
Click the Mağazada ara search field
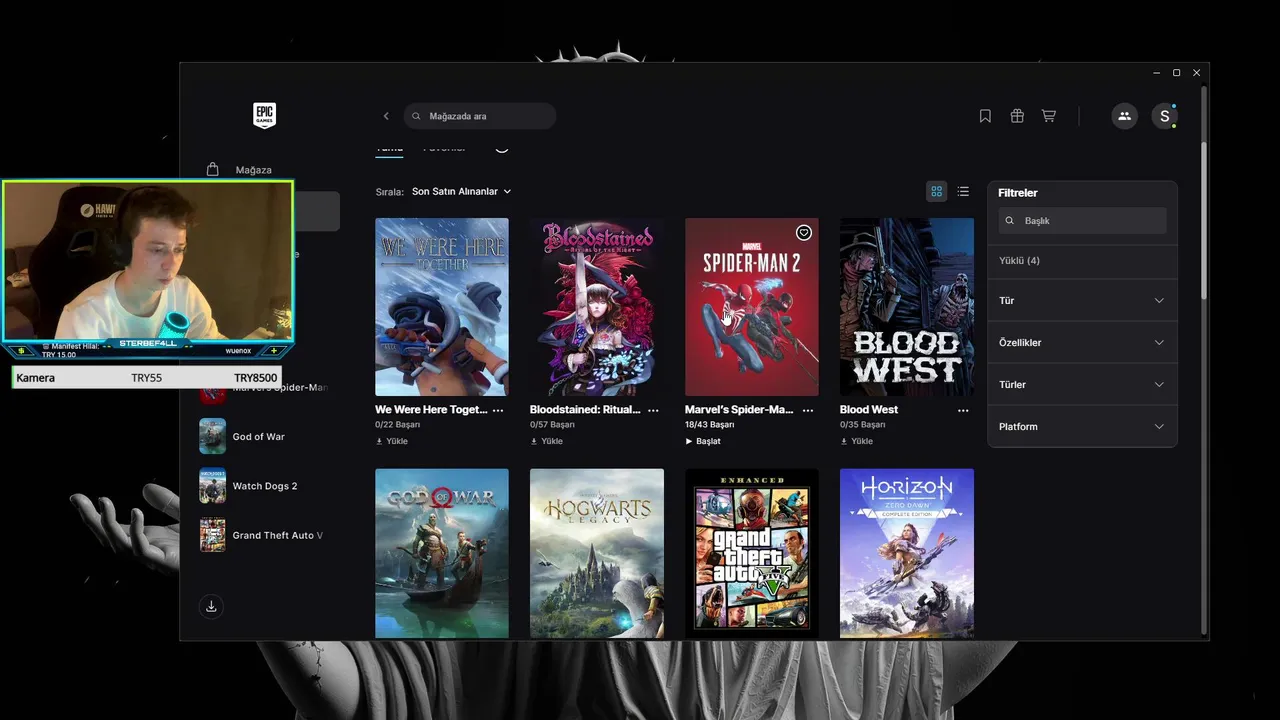(x=480, y=116)
